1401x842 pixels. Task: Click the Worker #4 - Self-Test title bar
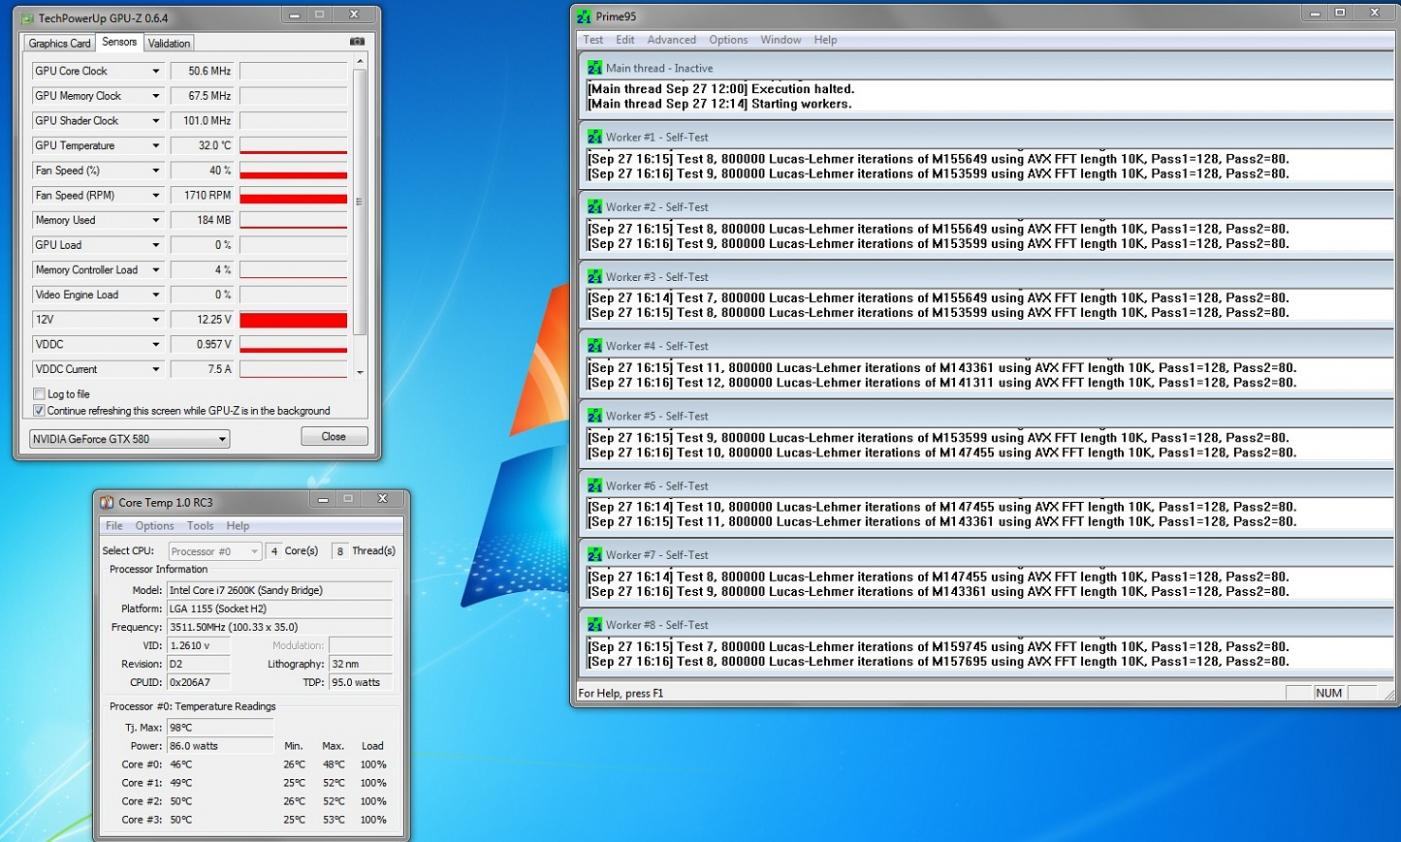click(x=985, y=346)
